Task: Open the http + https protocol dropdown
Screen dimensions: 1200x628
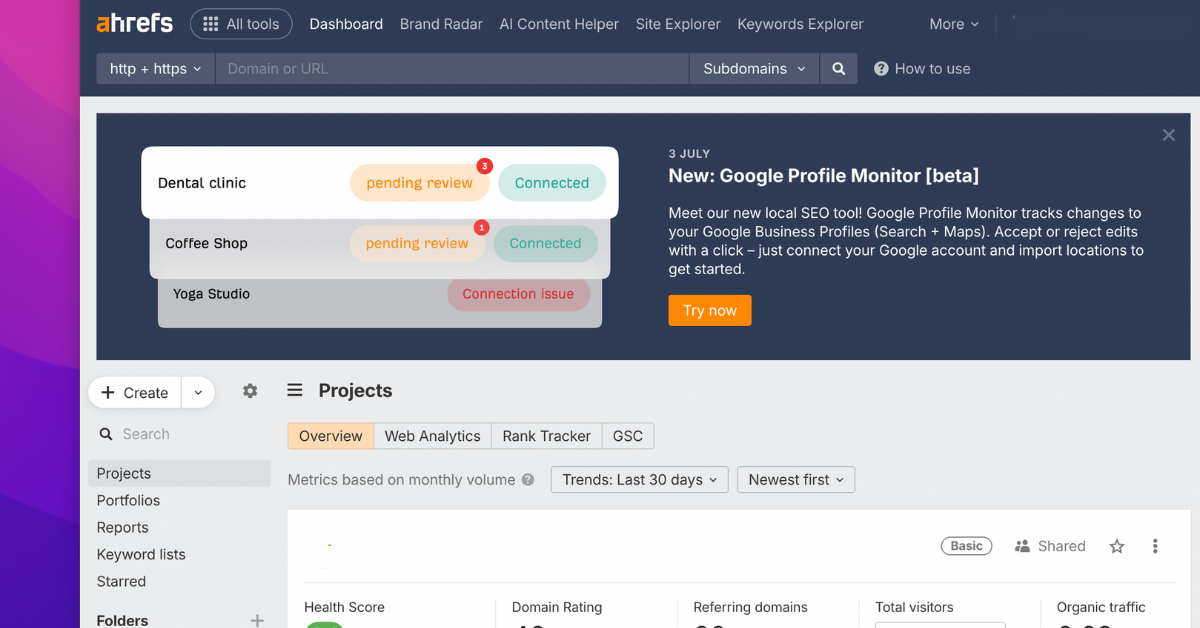Action: click(155, 69)
